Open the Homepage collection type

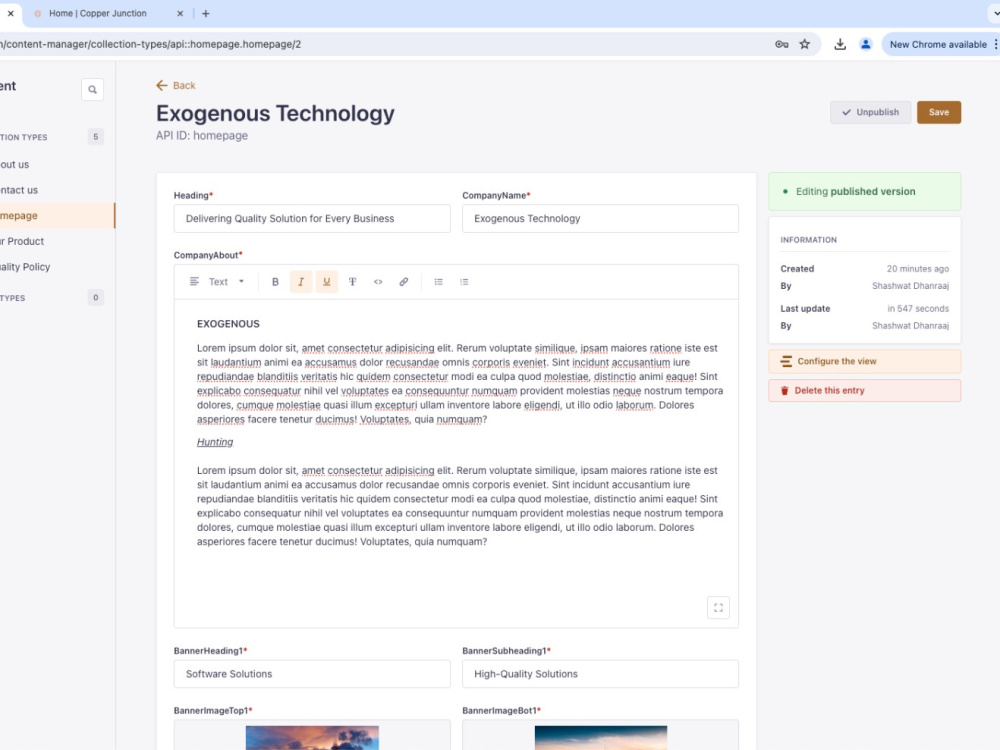[x=57, y=216]
